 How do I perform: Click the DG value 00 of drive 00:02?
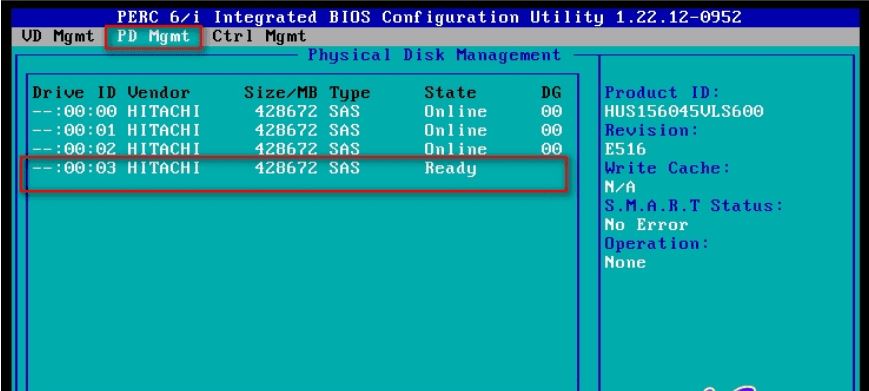(x=551, y=149)
